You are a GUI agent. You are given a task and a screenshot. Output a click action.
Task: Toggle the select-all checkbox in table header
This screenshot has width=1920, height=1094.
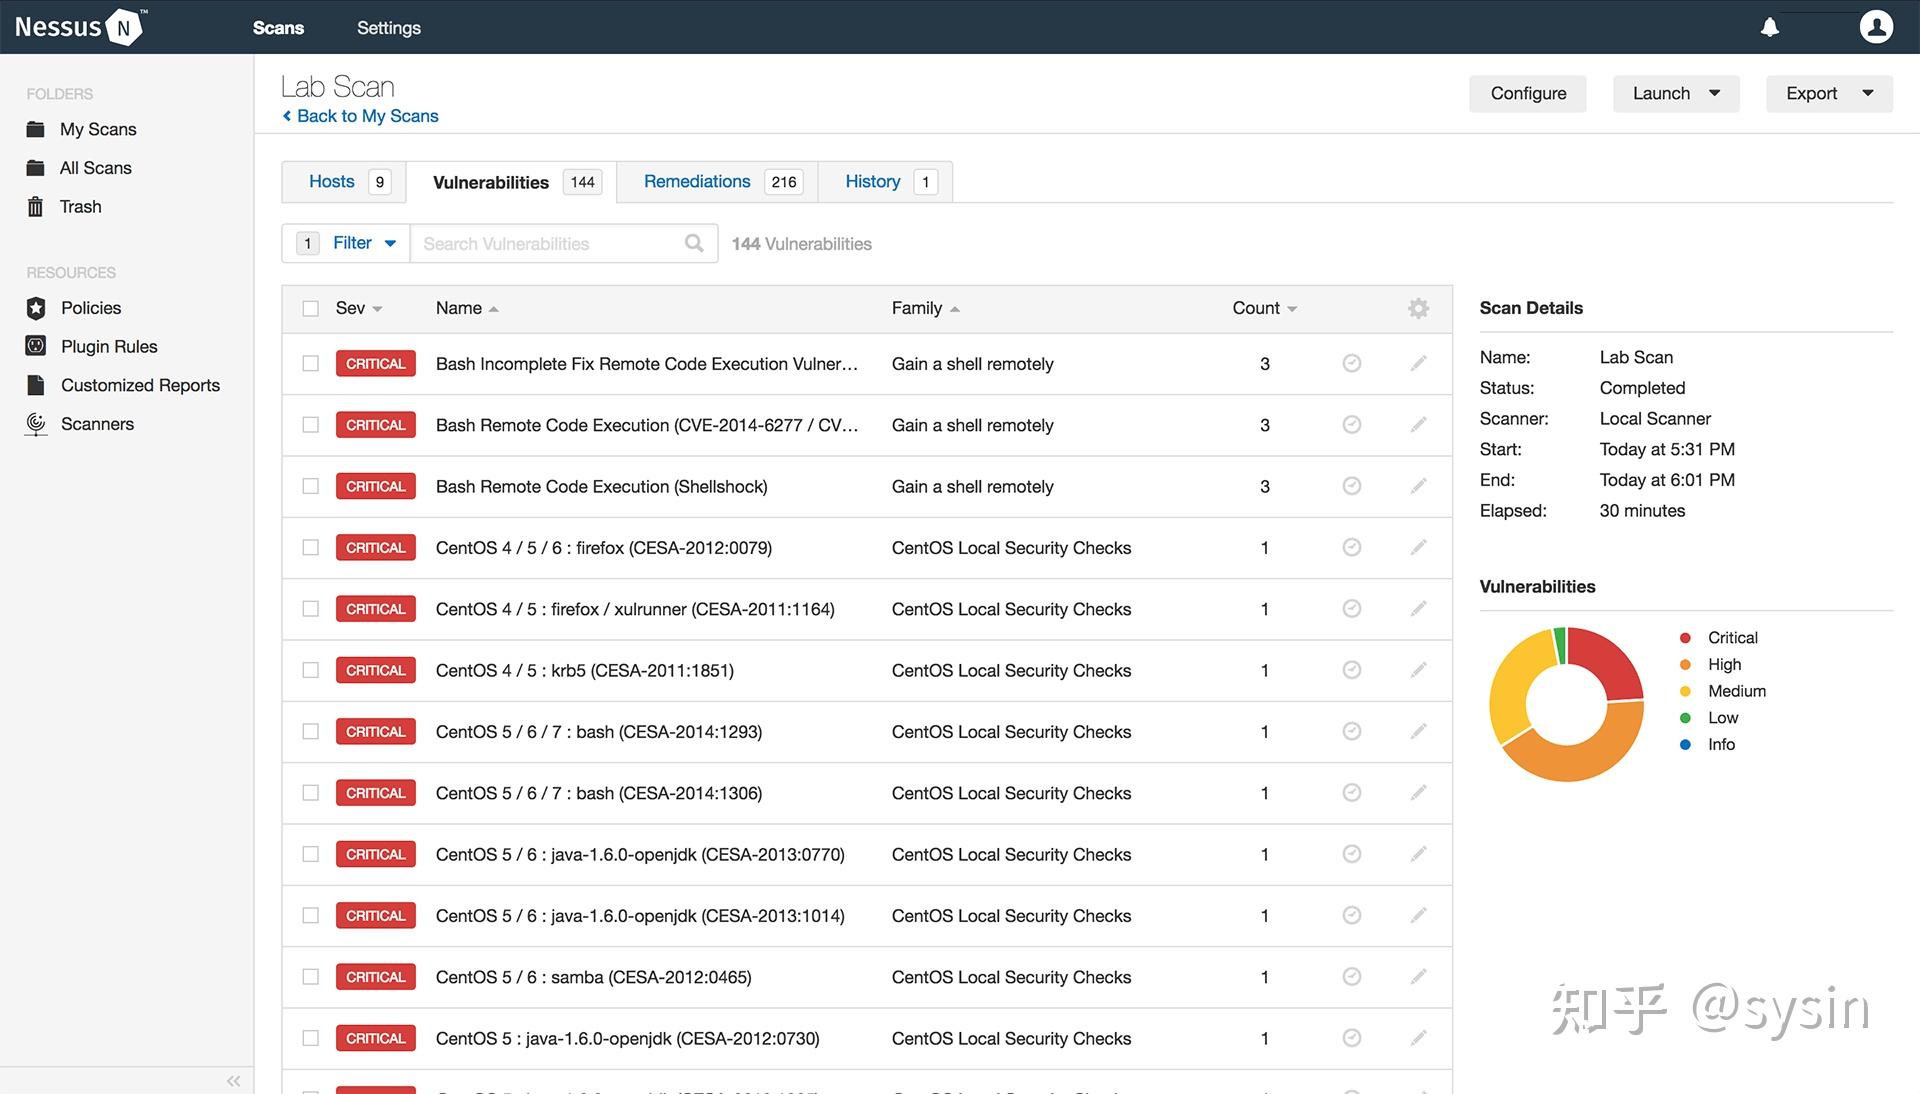[311, 309]
